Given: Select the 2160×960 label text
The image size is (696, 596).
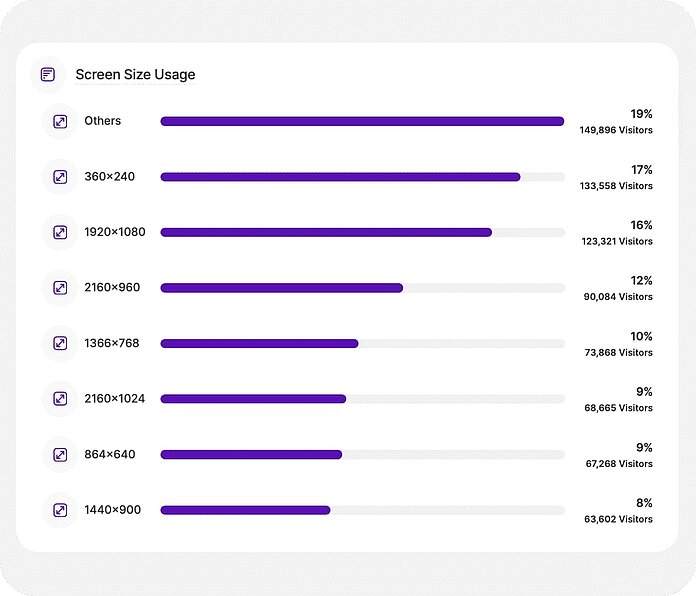Looking at the screenshot, I should pyautogui.click(x=112, y=288).
